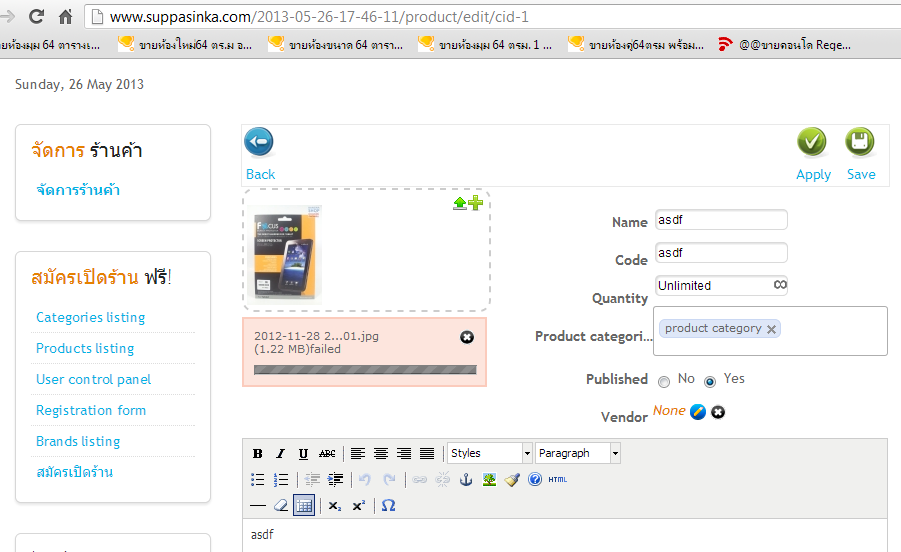The width and height of the screenshot is (901, 552).
Task: Click the Name input field
Action: click(721, 220)
